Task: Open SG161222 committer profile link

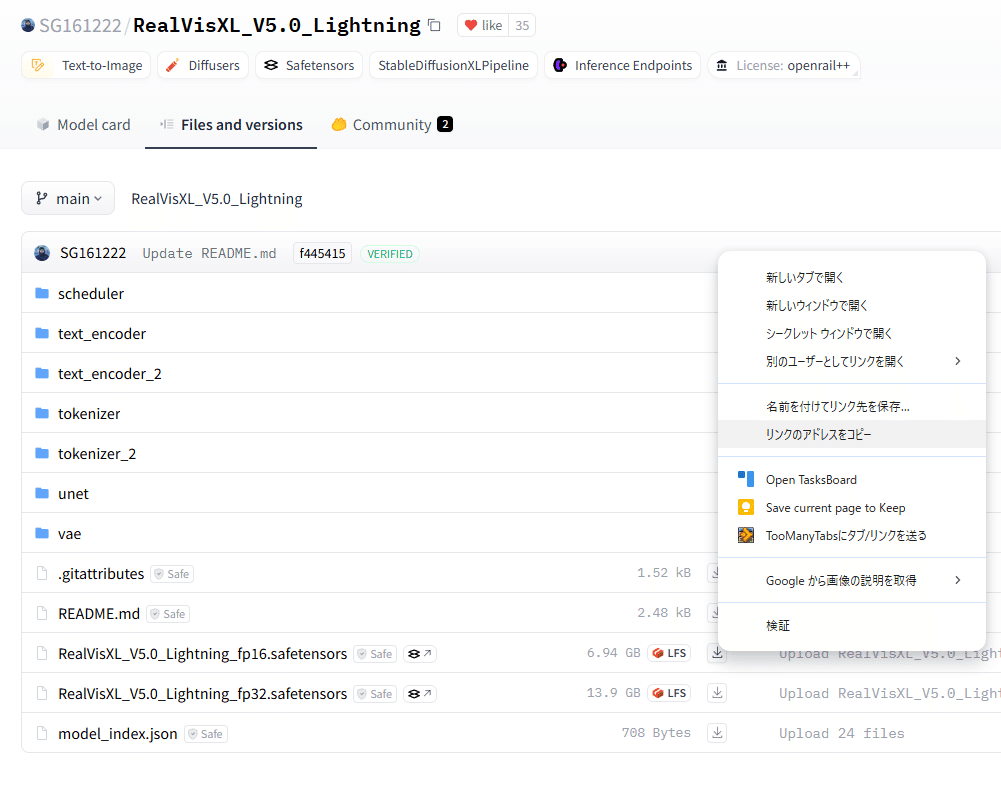Action: [93, 253]
